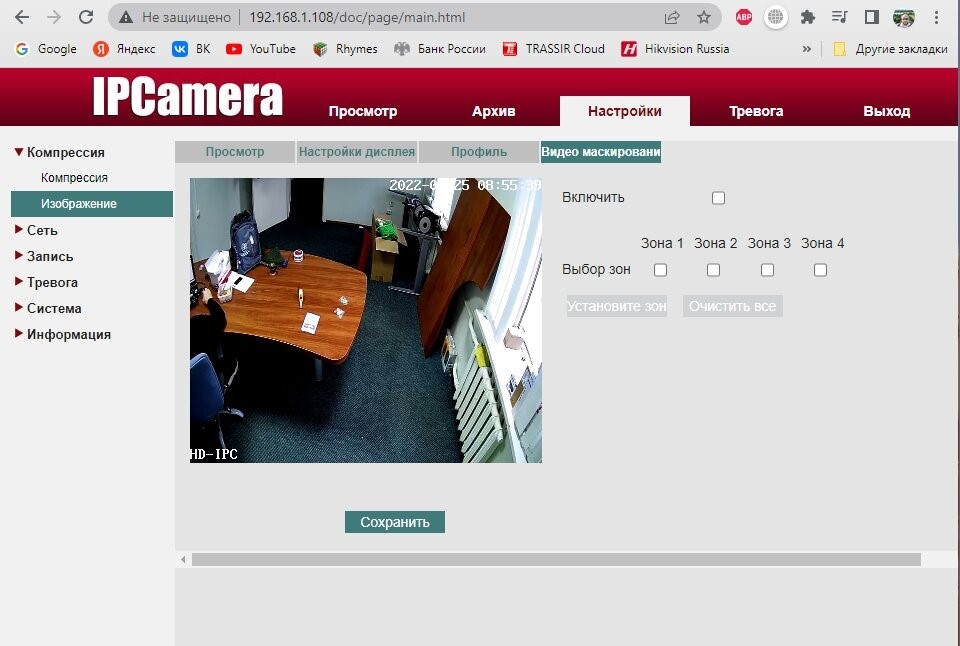Viewport: 960px width, 646px height.
Task: Open the Hikvision Russia bookmark
Action: (675, 48)
